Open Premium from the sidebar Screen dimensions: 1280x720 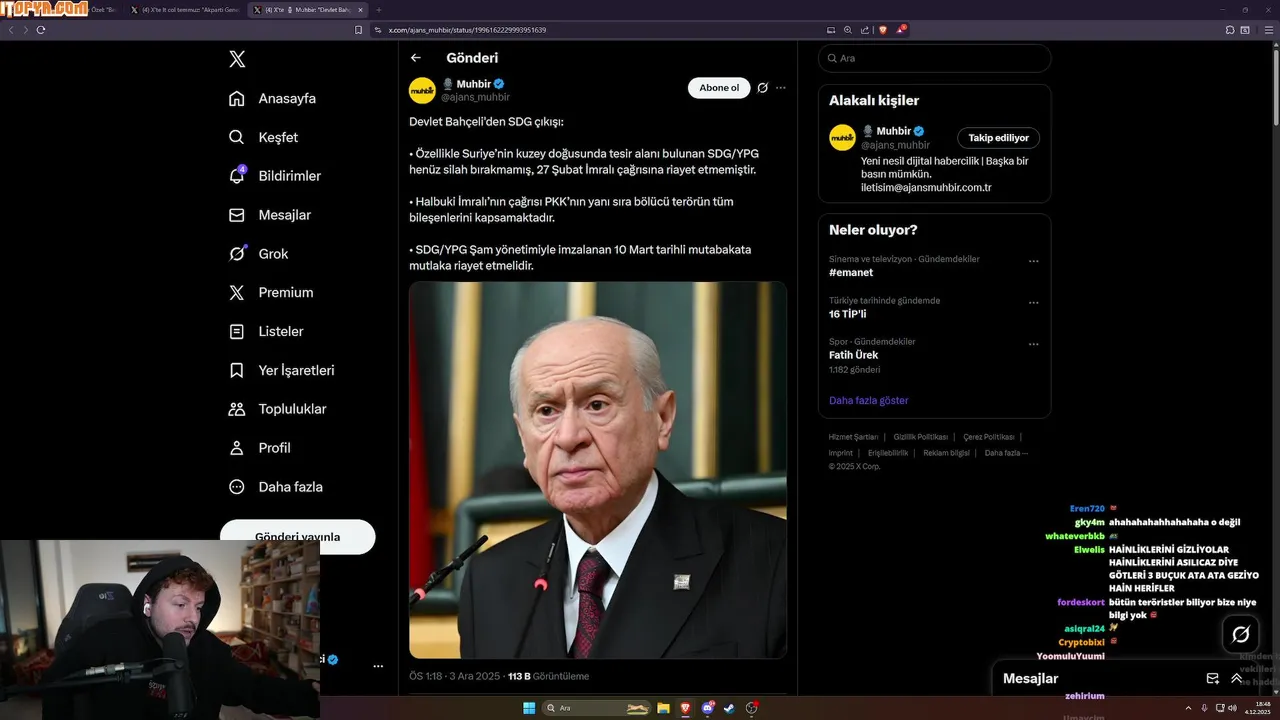271,292
